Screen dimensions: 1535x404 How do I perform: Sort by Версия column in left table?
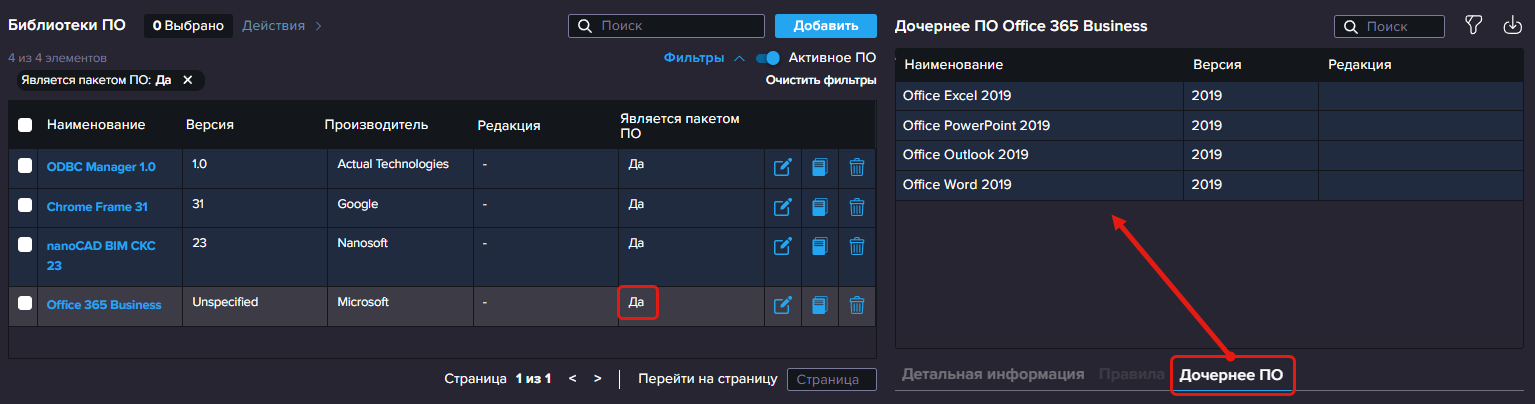pyautogui.click(x=210, y=125)
